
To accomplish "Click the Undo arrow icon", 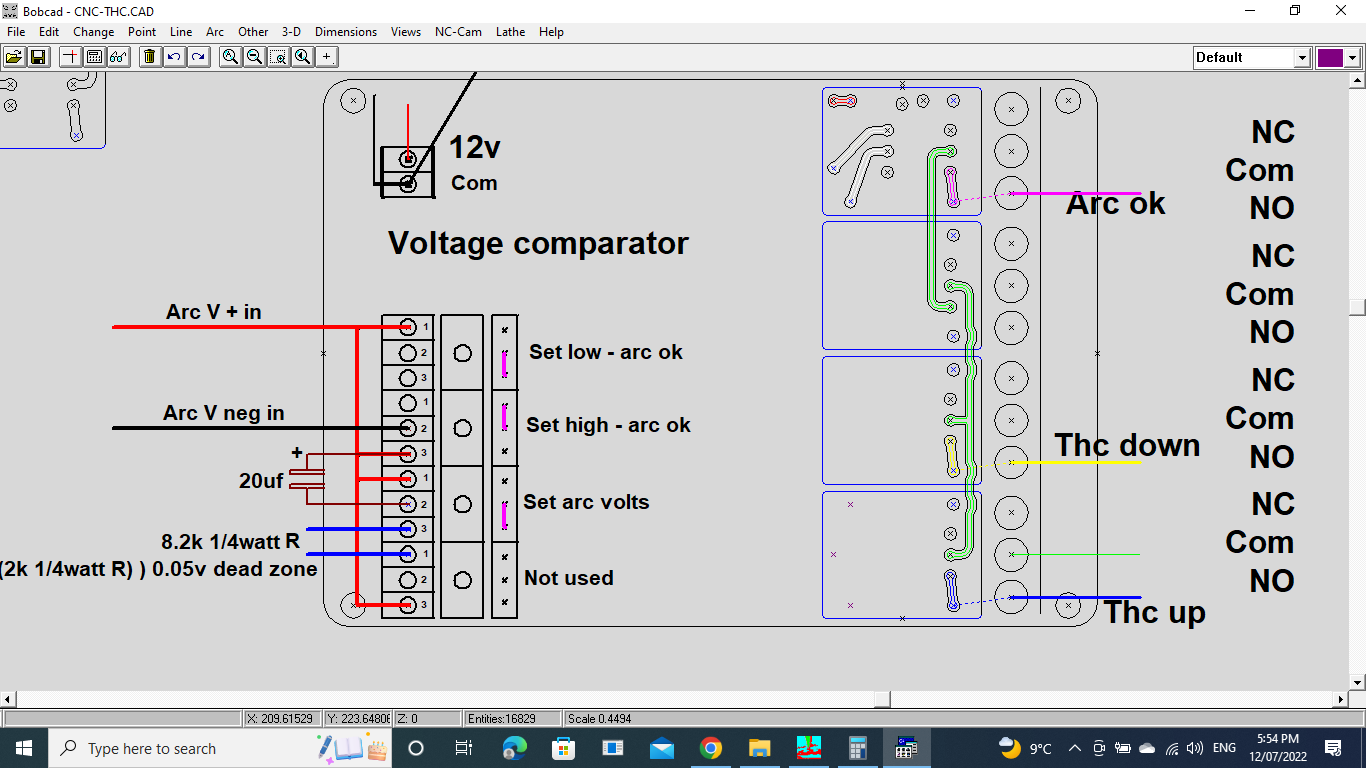I will point(174,57).
